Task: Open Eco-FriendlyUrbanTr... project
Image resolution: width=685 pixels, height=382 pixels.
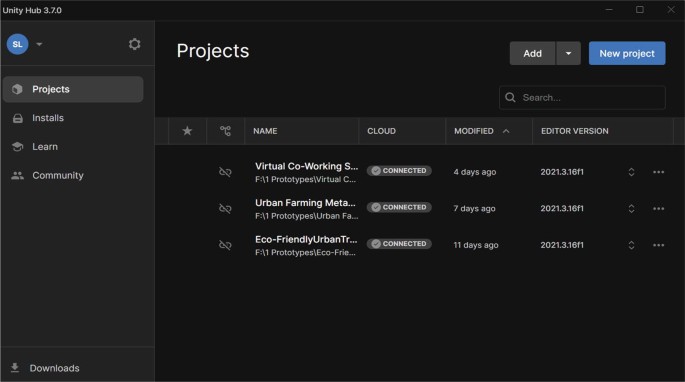Action: pyautogui.click(x=306, y=240)
